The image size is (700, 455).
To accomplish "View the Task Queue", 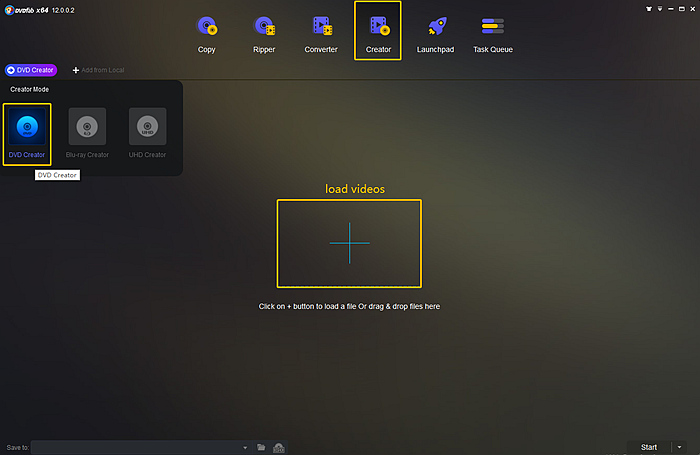I will pos(493,34).
